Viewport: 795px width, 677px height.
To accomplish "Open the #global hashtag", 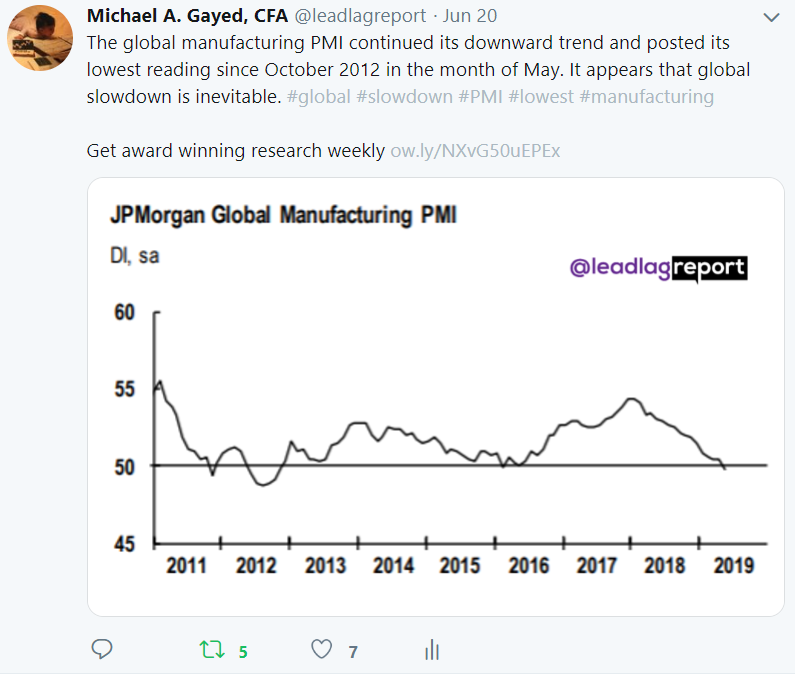I will coord(319,97).
